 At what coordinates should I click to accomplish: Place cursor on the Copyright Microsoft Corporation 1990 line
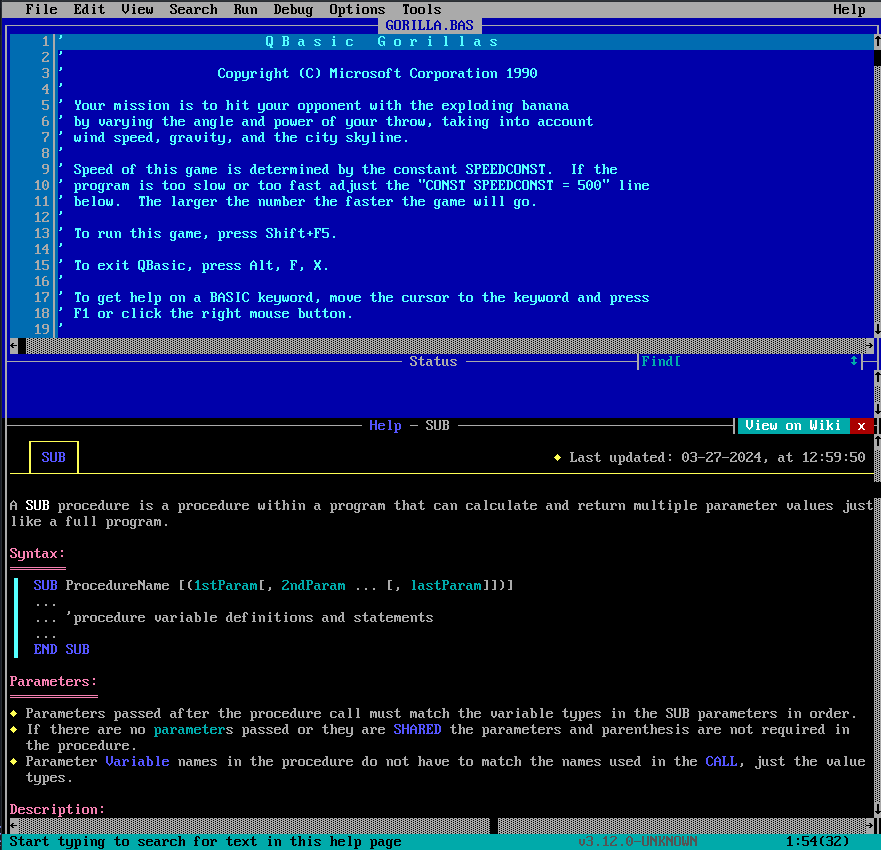(x=377, y=74)
